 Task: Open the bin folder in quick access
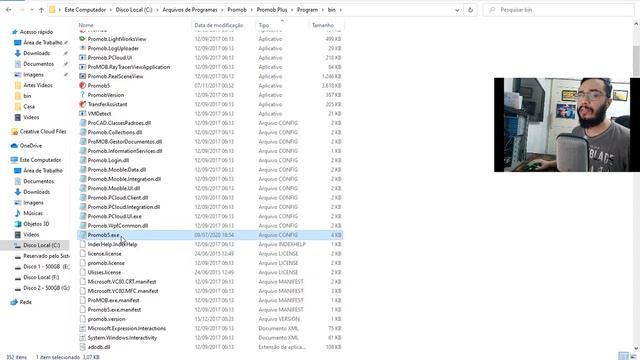(27, 96)
